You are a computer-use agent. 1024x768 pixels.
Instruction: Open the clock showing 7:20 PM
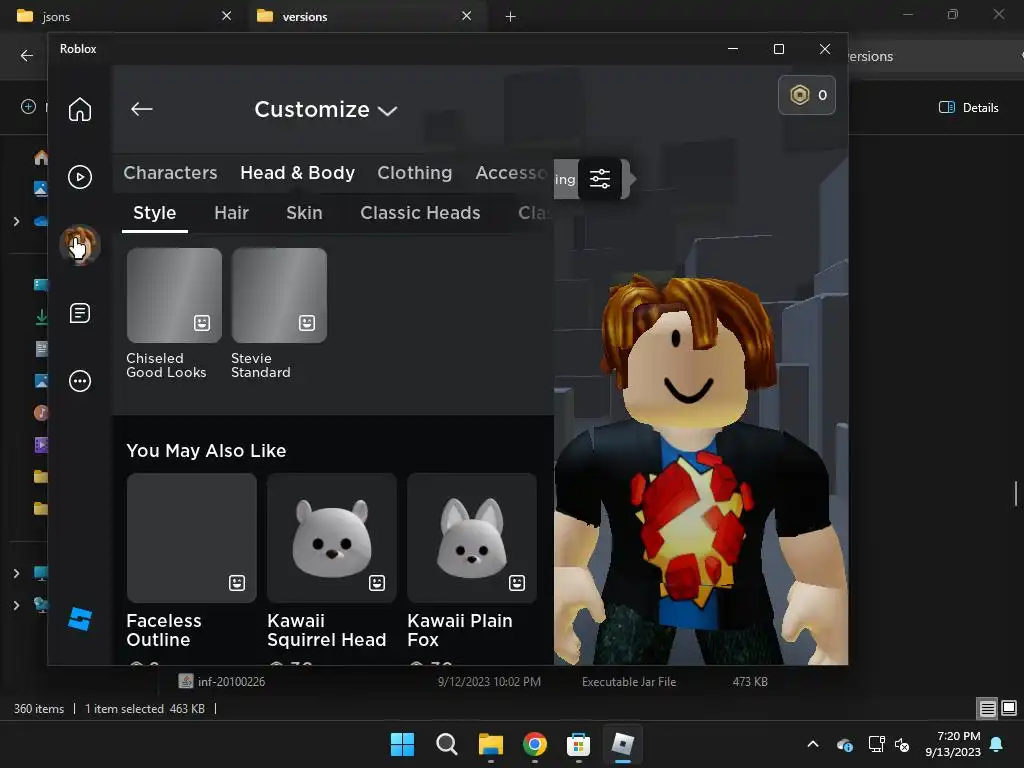[953, 744]
